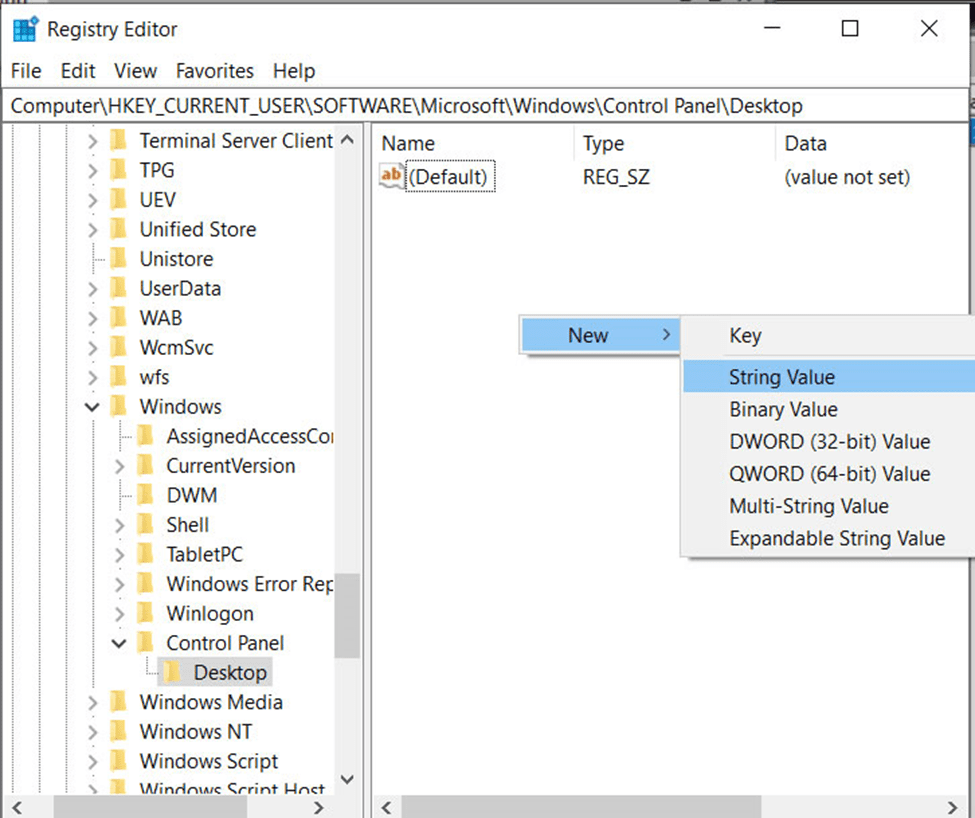Expand the Windows NT key
975x818 pixels.
(x=92, y=732)
